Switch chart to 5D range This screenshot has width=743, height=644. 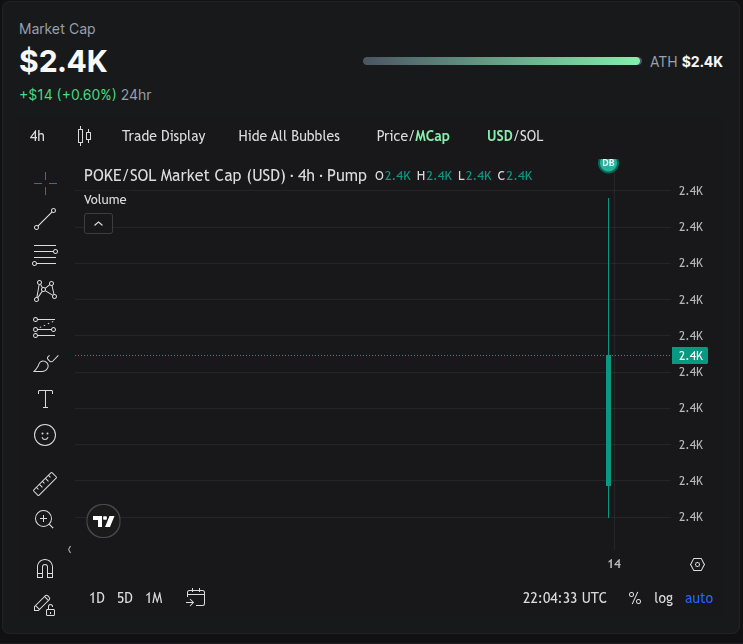(x=124, y=598)
